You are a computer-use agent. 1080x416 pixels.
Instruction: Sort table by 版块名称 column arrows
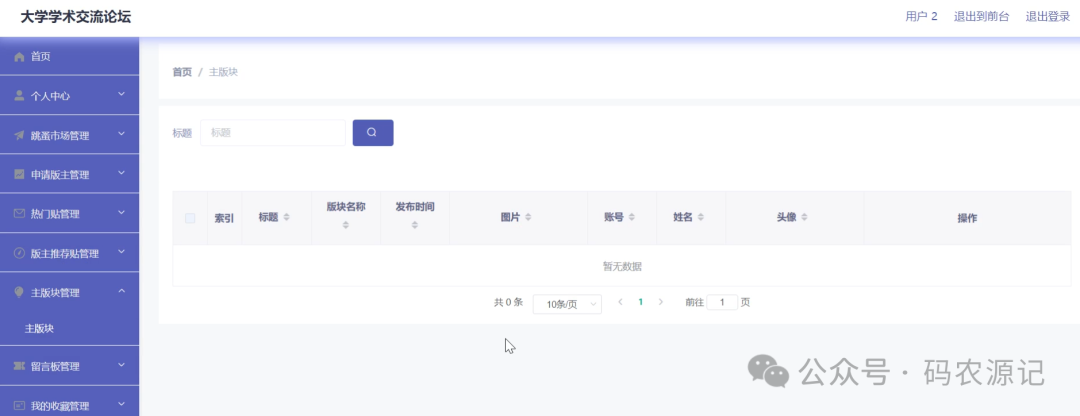tap(346, 225)
